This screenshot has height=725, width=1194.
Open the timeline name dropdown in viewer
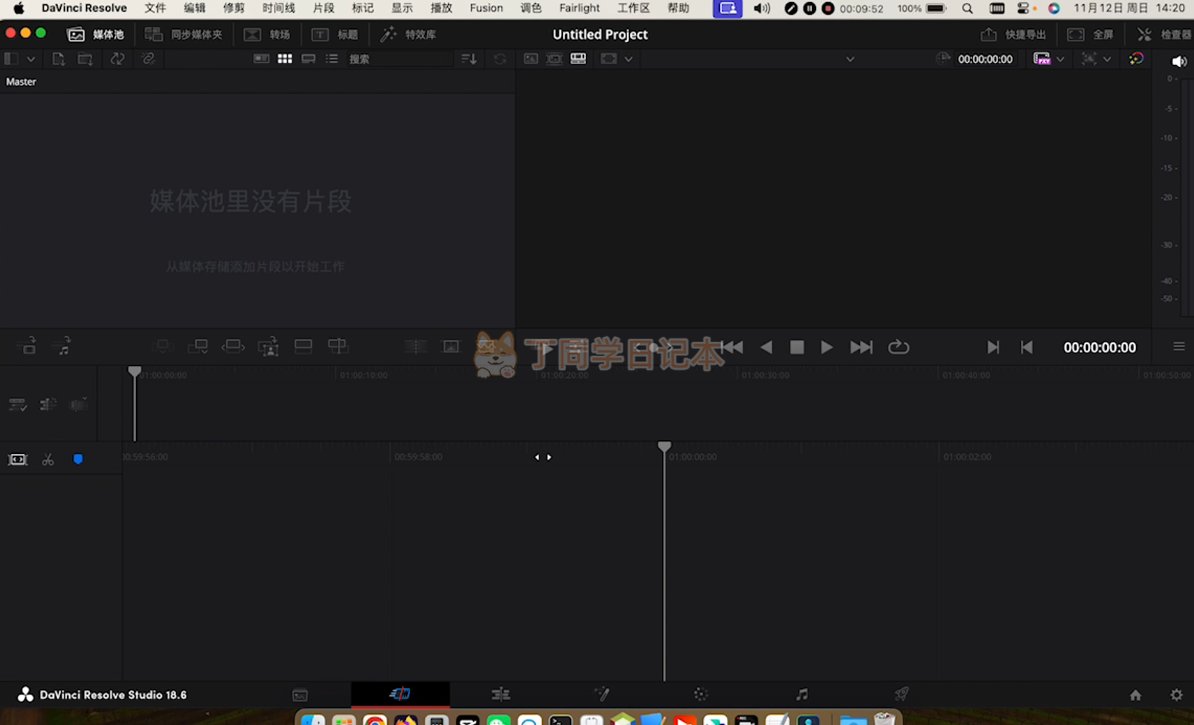(x=850, y=59)
